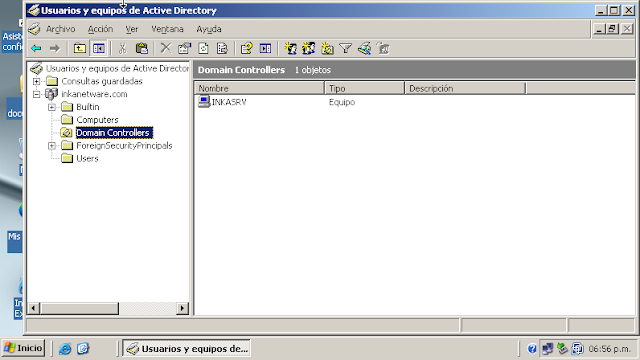Select Consultas guardadas in the tree
Viewport: 640px width, 360px height.
click(102, 81)
